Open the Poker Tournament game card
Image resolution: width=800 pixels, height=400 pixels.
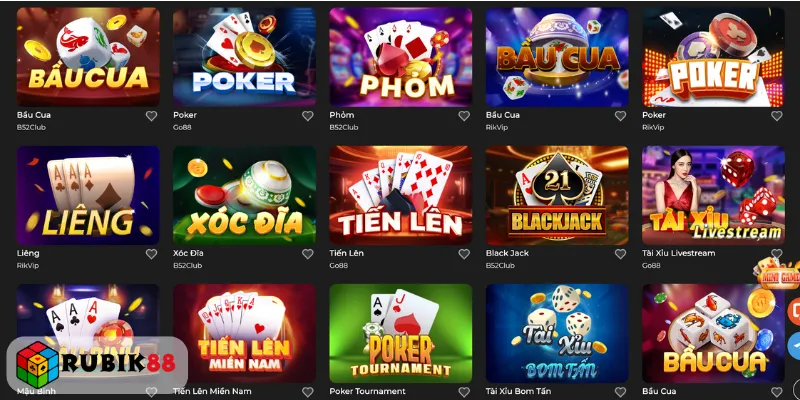click(401, 333)
